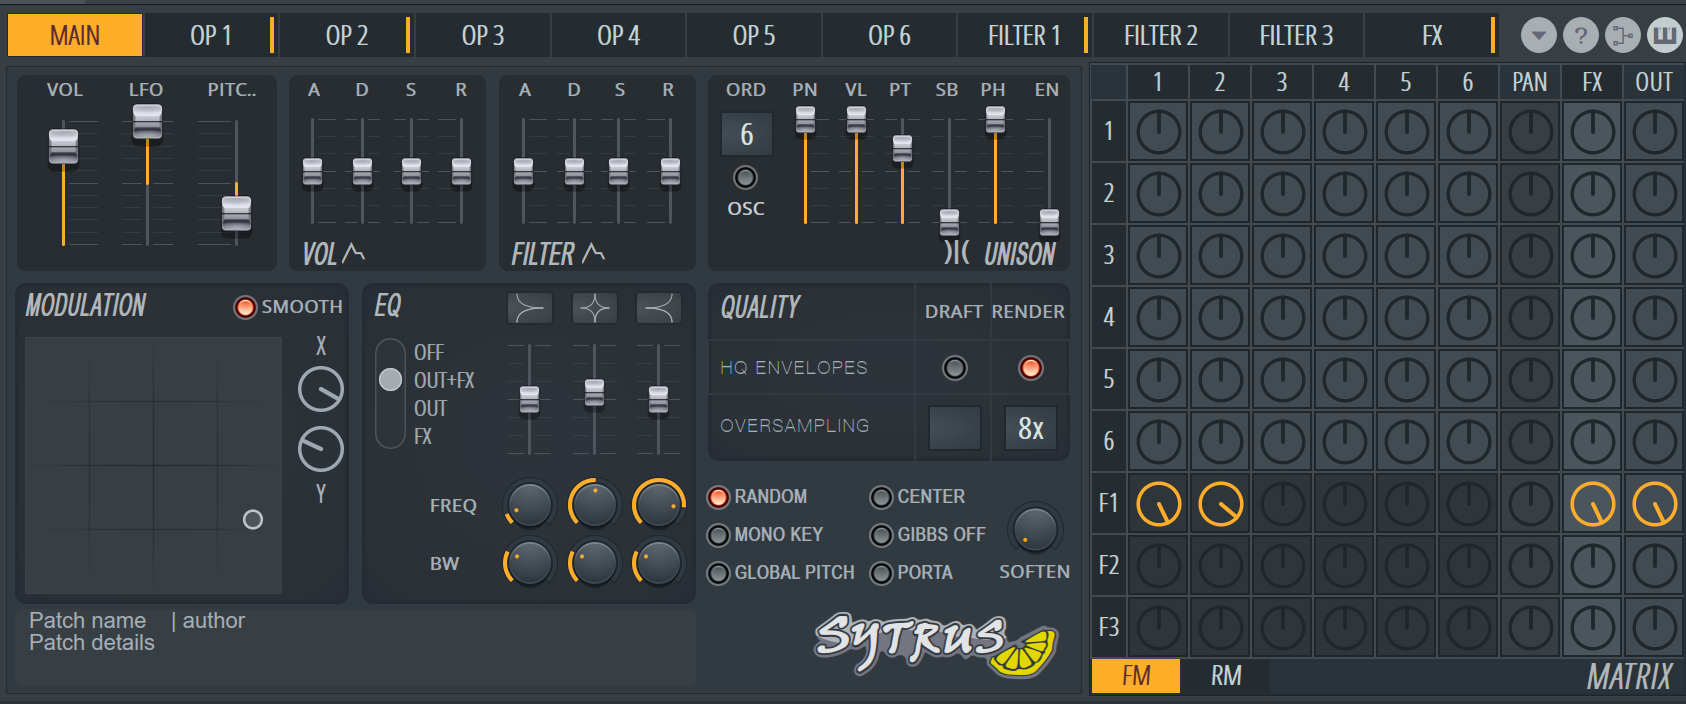Click the LFO slider handle
1686x704 pixels.
pyautogui.click(x=147, y=122)
